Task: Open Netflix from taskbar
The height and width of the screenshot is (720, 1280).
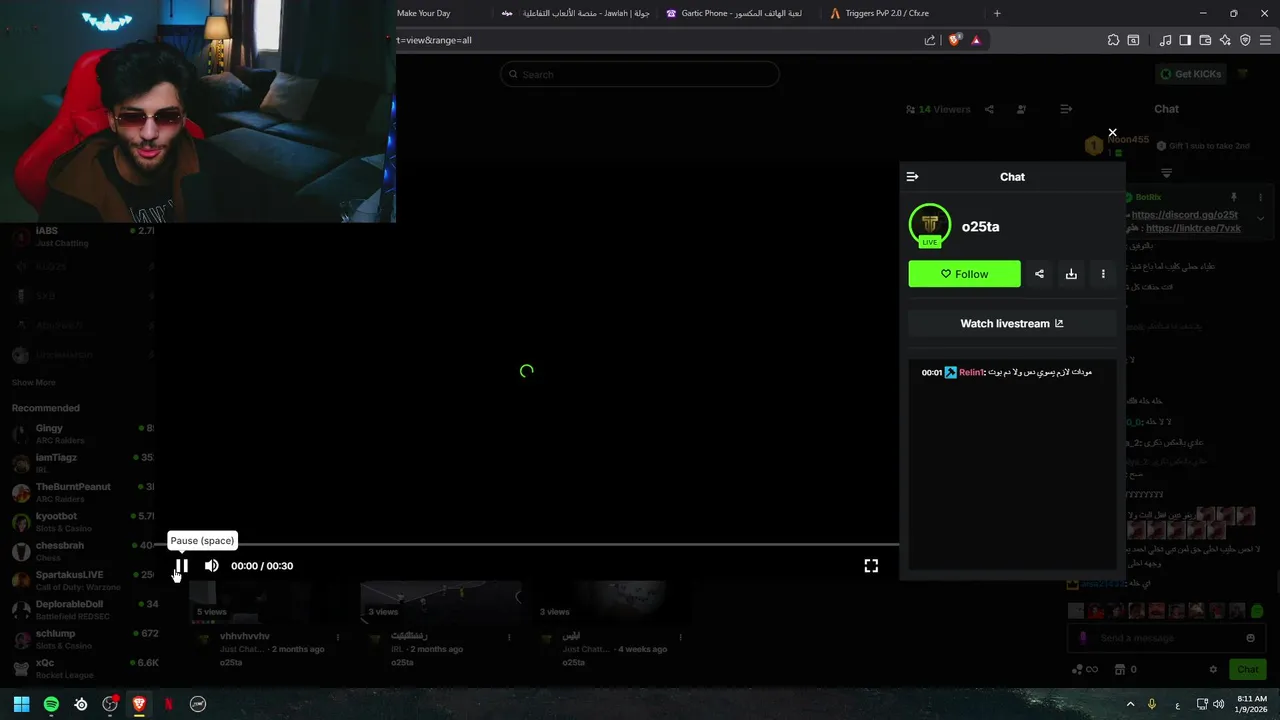Action: [x=168, y=704]
